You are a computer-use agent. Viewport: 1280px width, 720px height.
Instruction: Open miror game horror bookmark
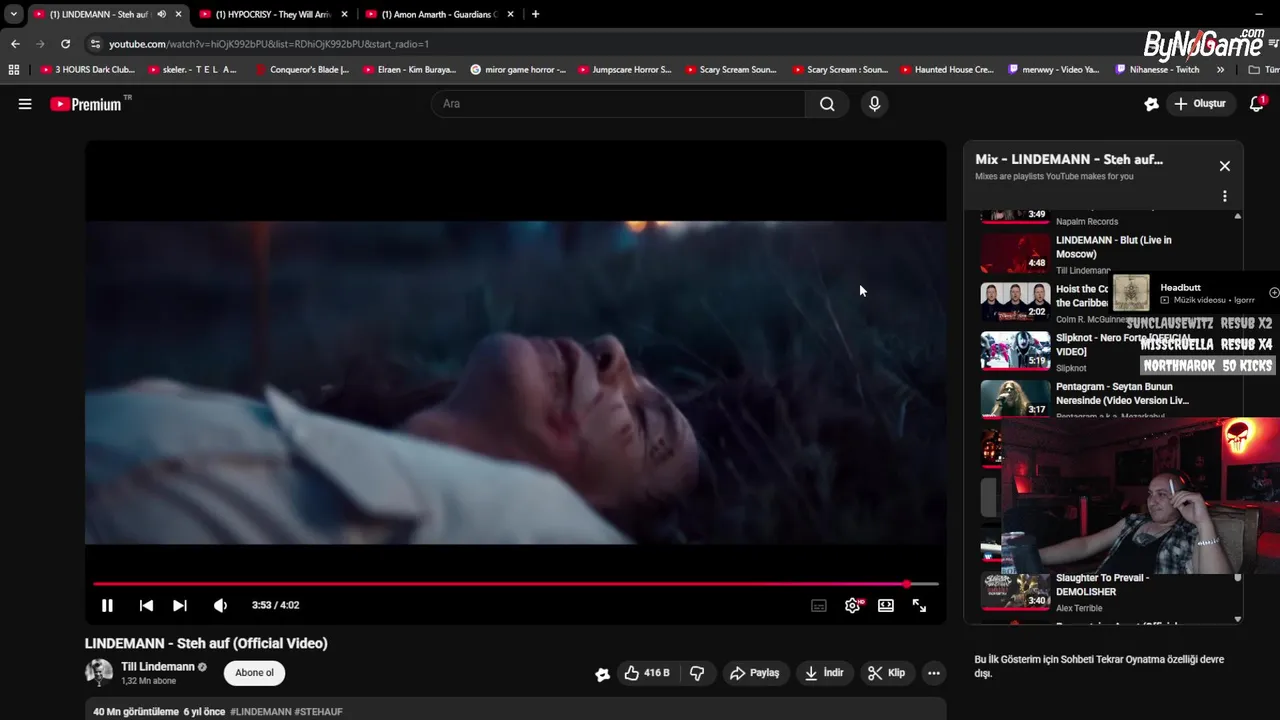(x=517, y=70)
